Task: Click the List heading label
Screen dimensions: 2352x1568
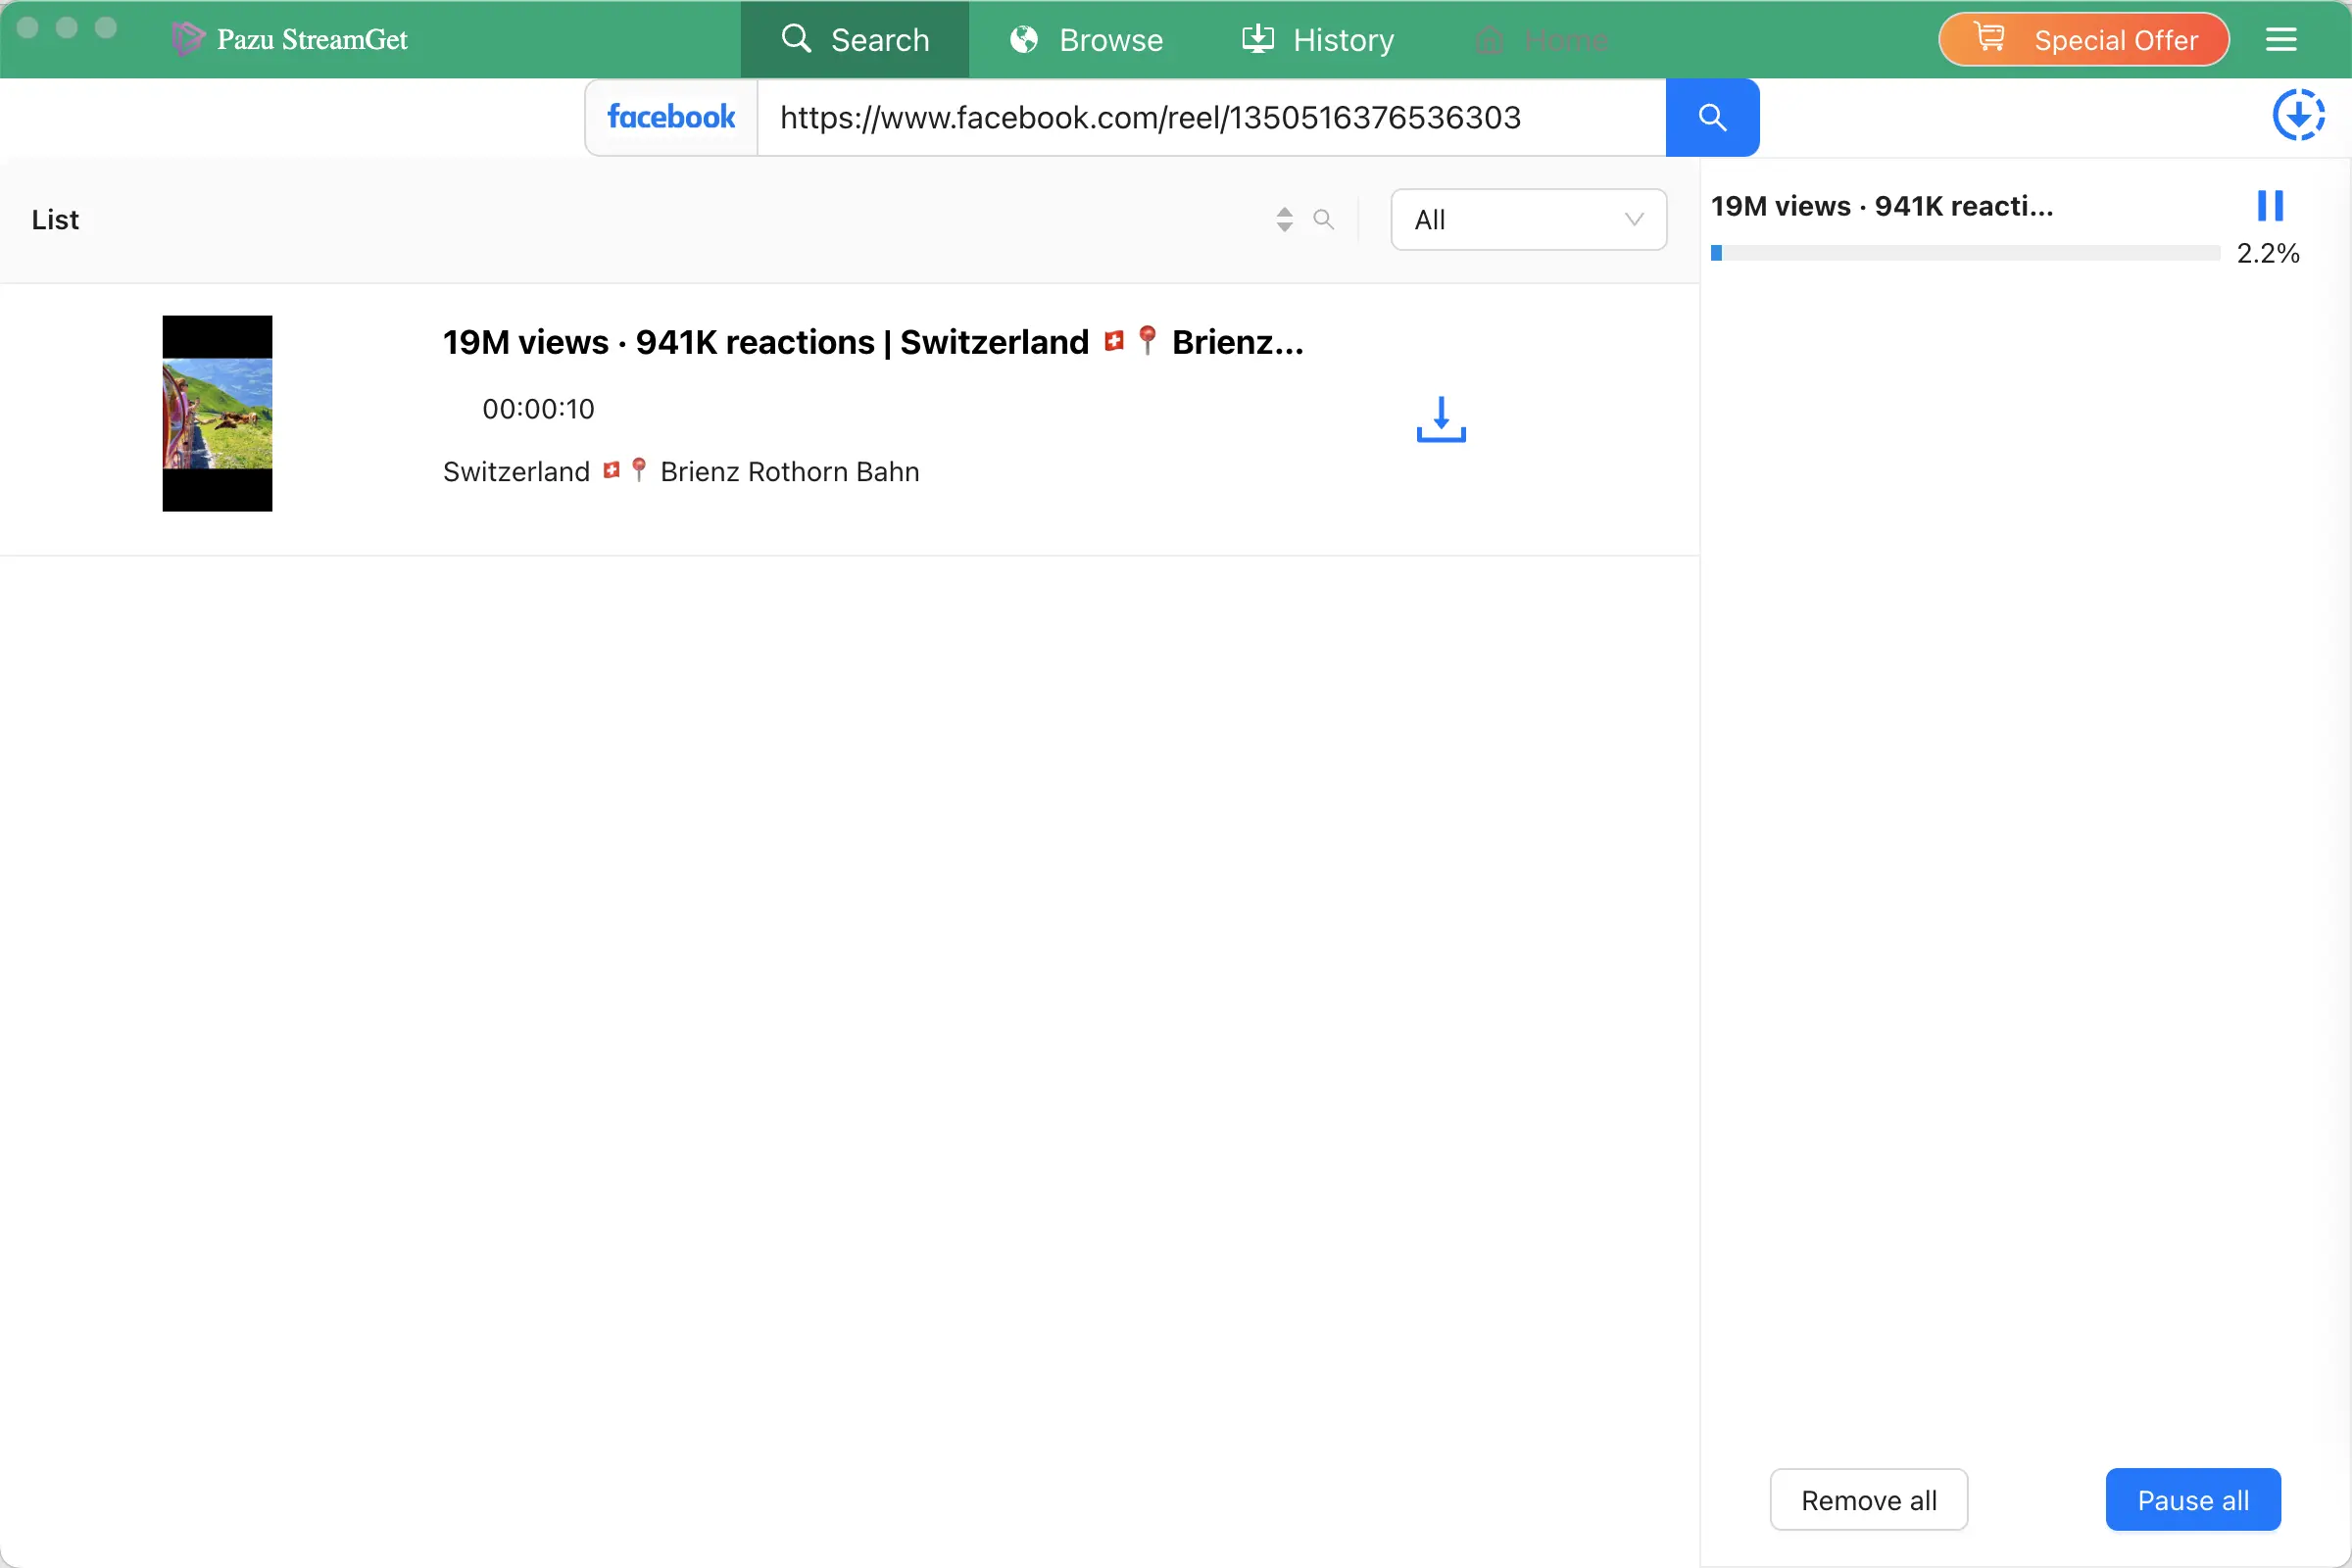Action: [x=55, y=220]
